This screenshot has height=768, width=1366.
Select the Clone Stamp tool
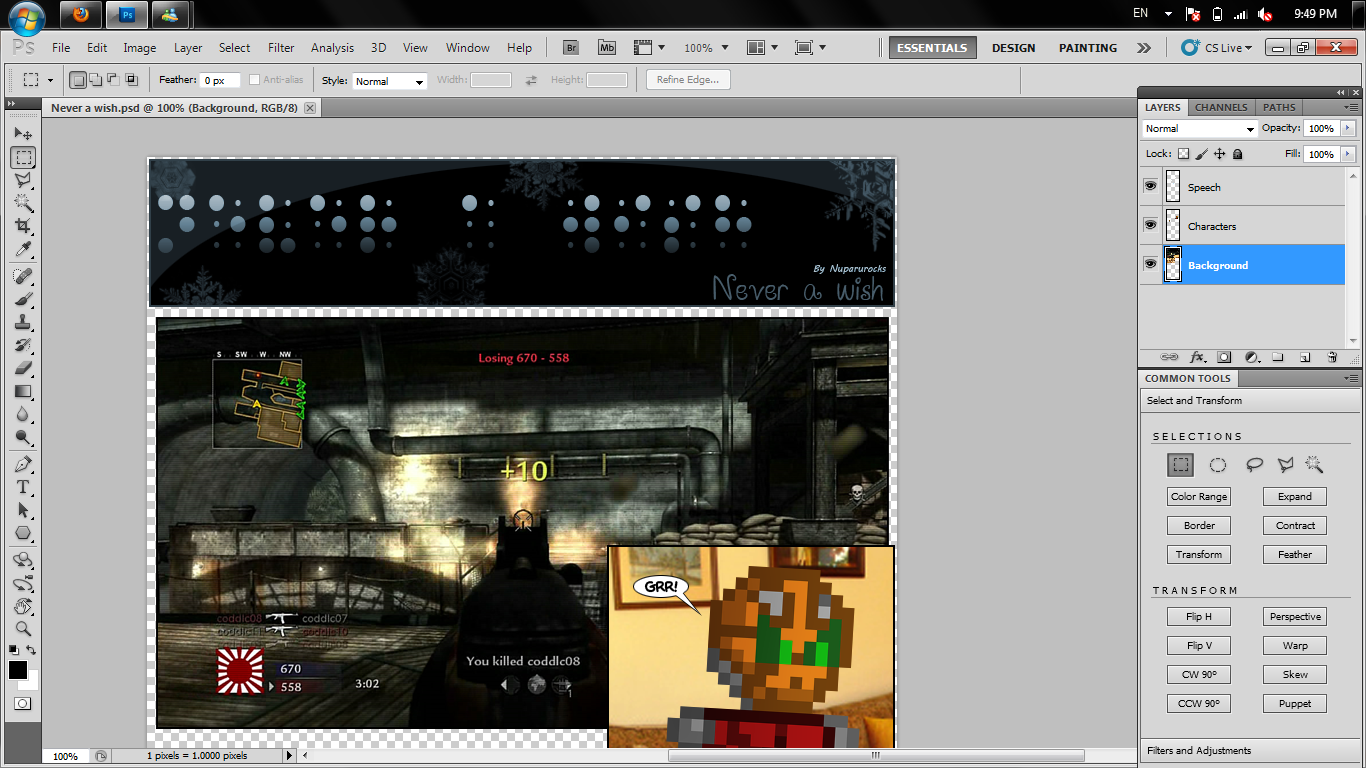coord(23,322)
